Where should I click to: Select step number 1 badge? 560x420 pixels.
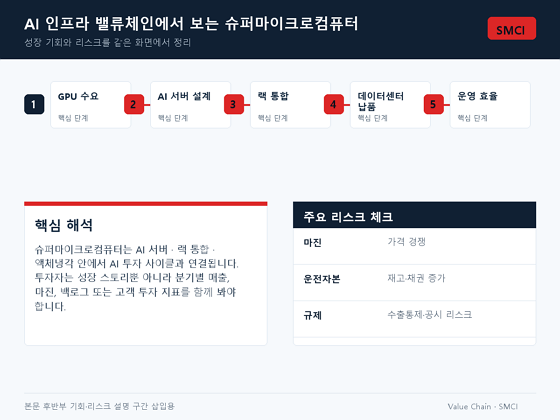point(34,104)
